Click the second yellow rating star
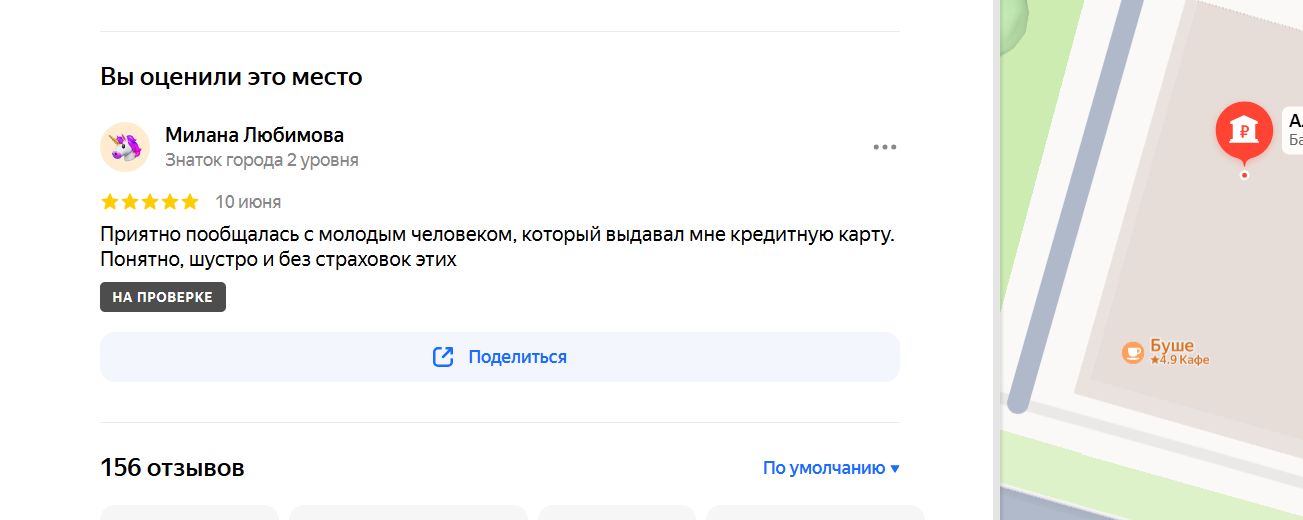This screenshot has width=1303, height=520. (130, 202)
